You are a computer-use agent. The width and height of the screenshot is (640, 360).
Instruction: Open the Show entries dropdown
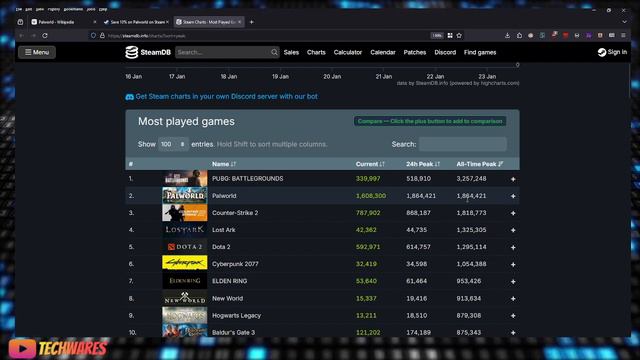click(173, 144)
